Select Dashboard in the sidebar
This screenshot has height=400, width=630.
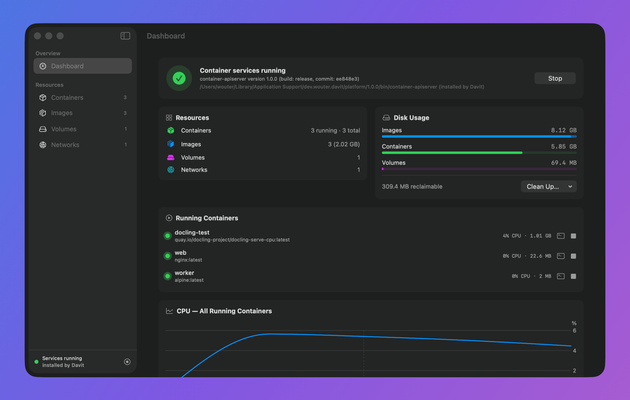click(82, 66)
